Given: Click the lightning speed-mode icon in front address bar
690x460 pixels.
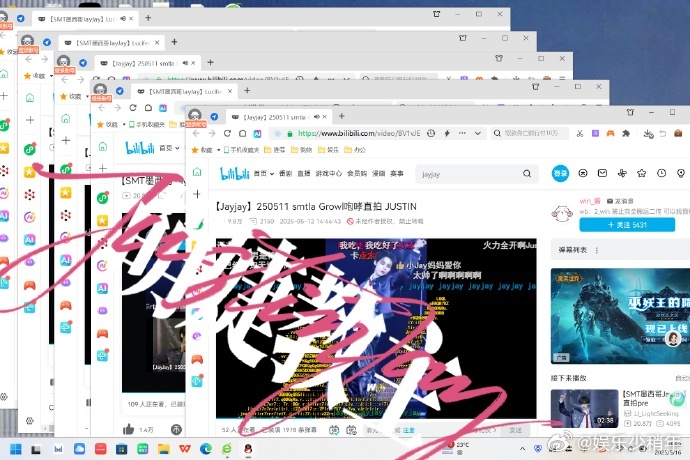Looking at the screenshot, I should 447,133.
